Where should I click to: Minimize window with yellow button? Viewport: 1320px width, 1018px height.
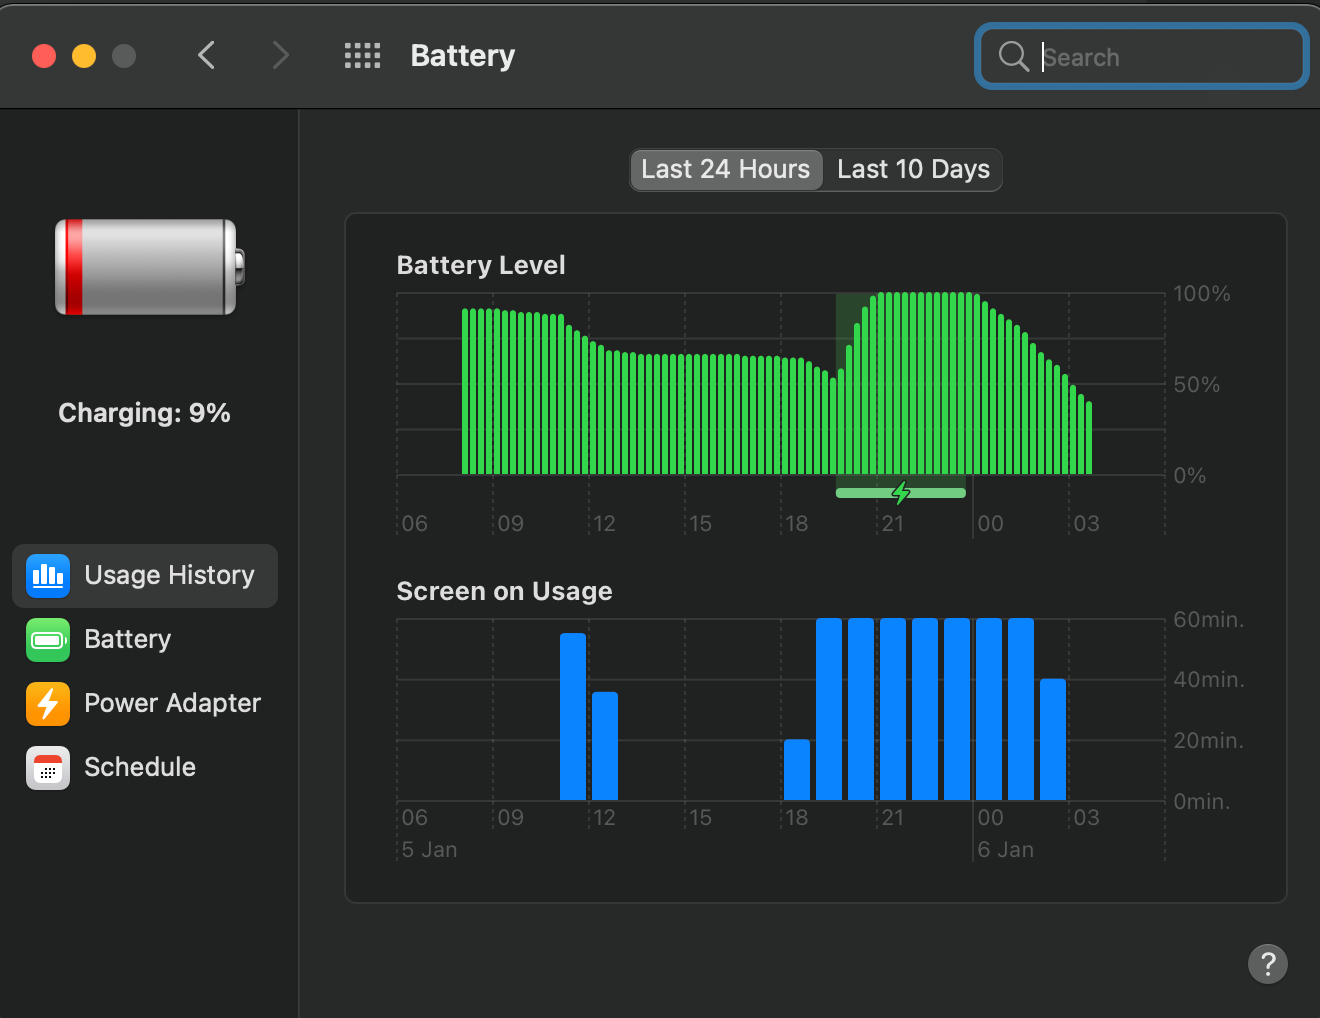(x=84, y=56)
